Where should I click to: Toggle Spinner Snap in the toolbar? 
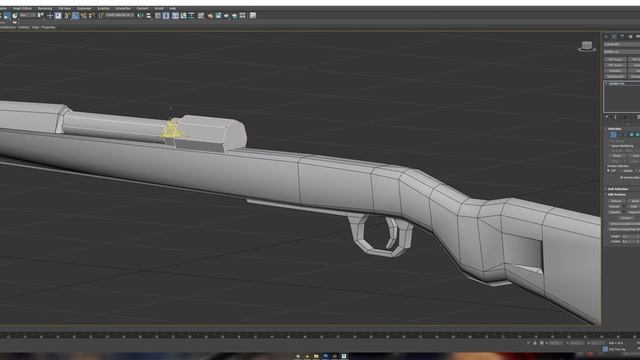[x=91, y=16]
